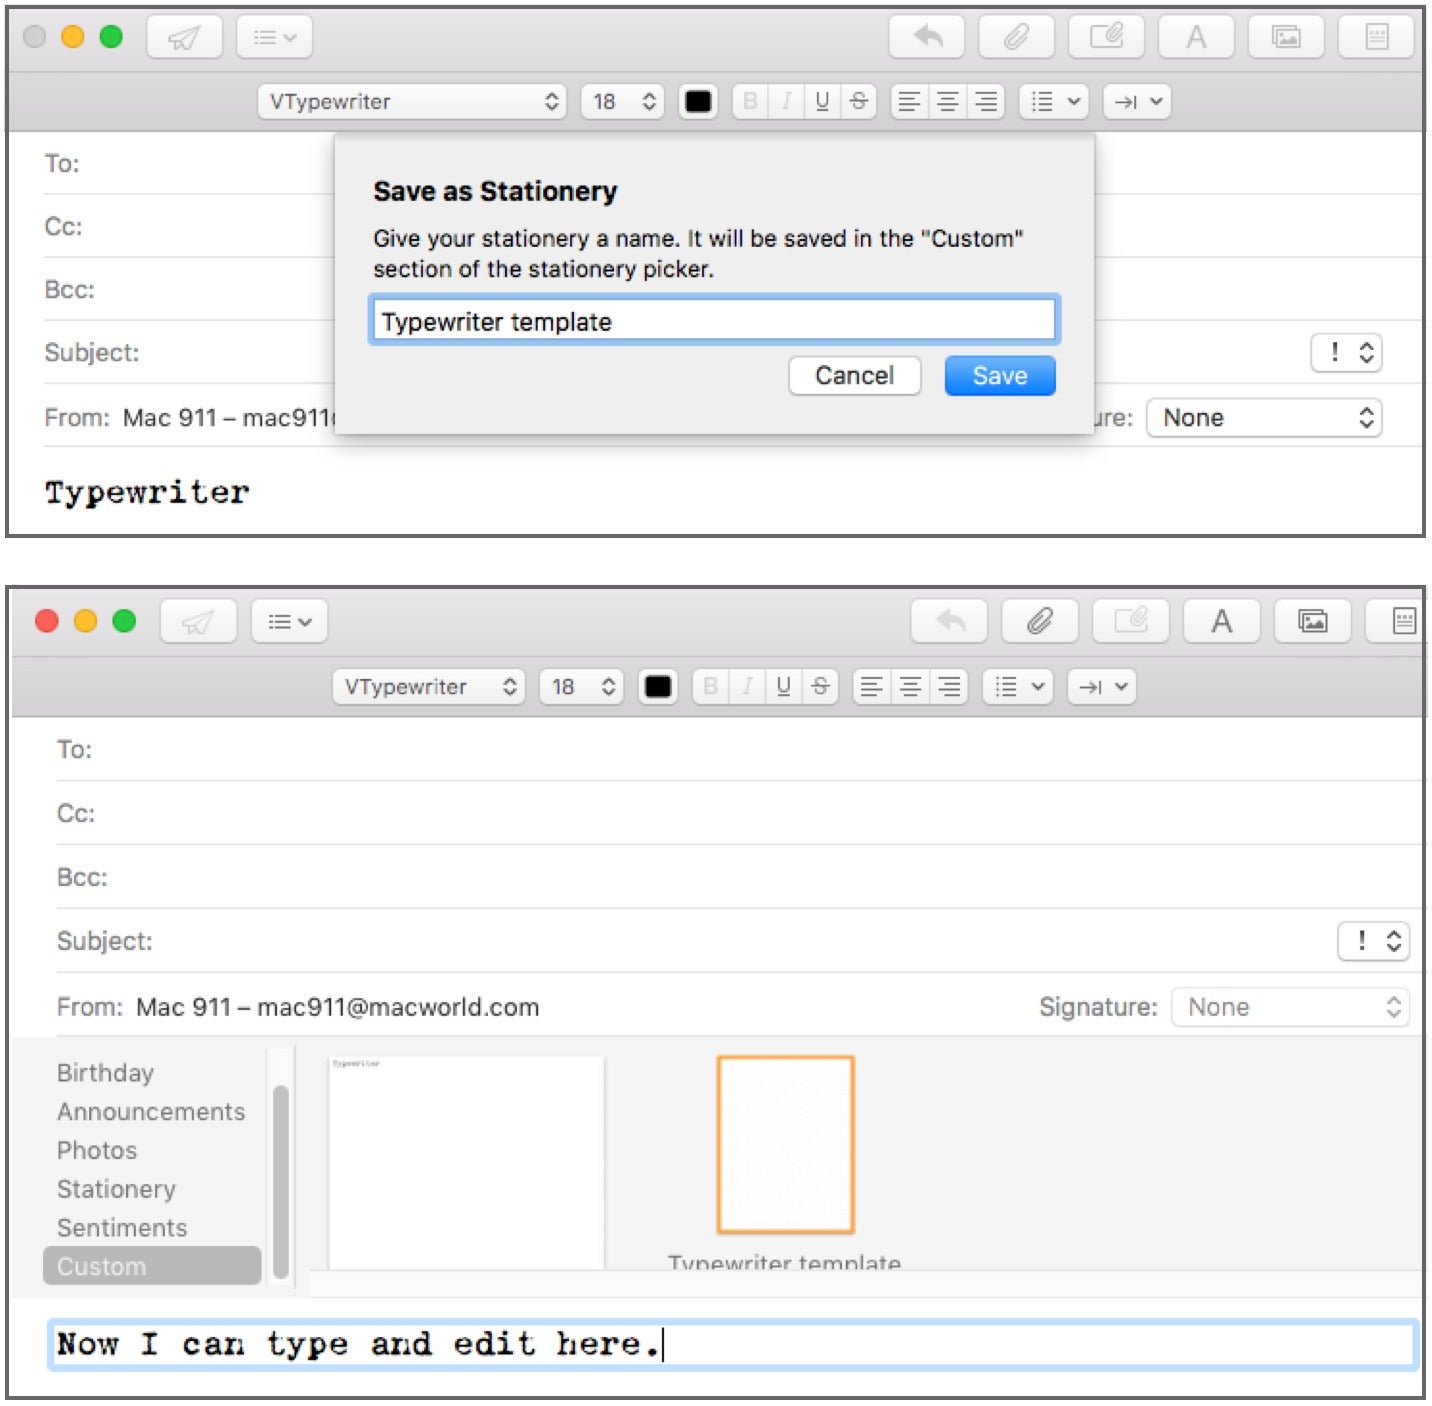Screen dimensions: 1432x1406
Task: Align text left in top window
Action: tap(909, 101)
